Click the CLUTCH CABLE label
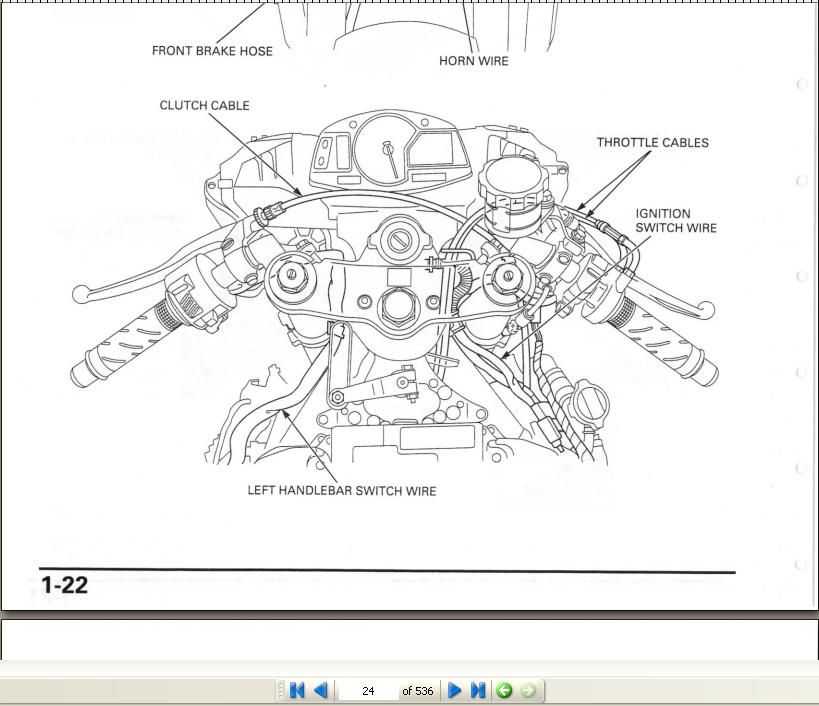 point(204,104)
